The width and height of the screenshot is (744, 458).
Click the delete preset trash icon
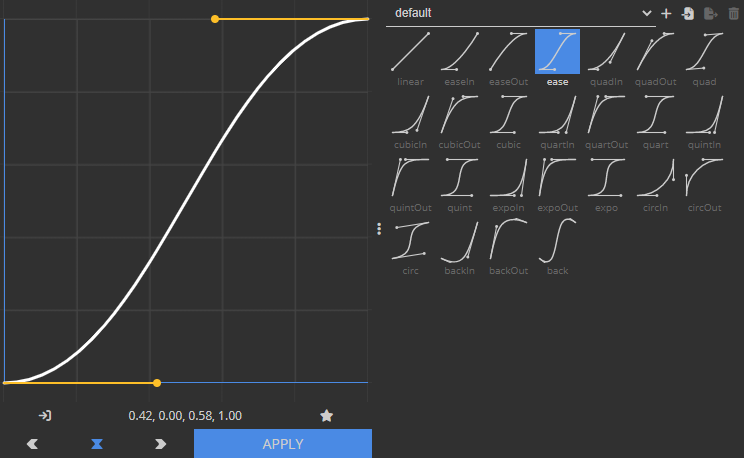coord(734,14)
